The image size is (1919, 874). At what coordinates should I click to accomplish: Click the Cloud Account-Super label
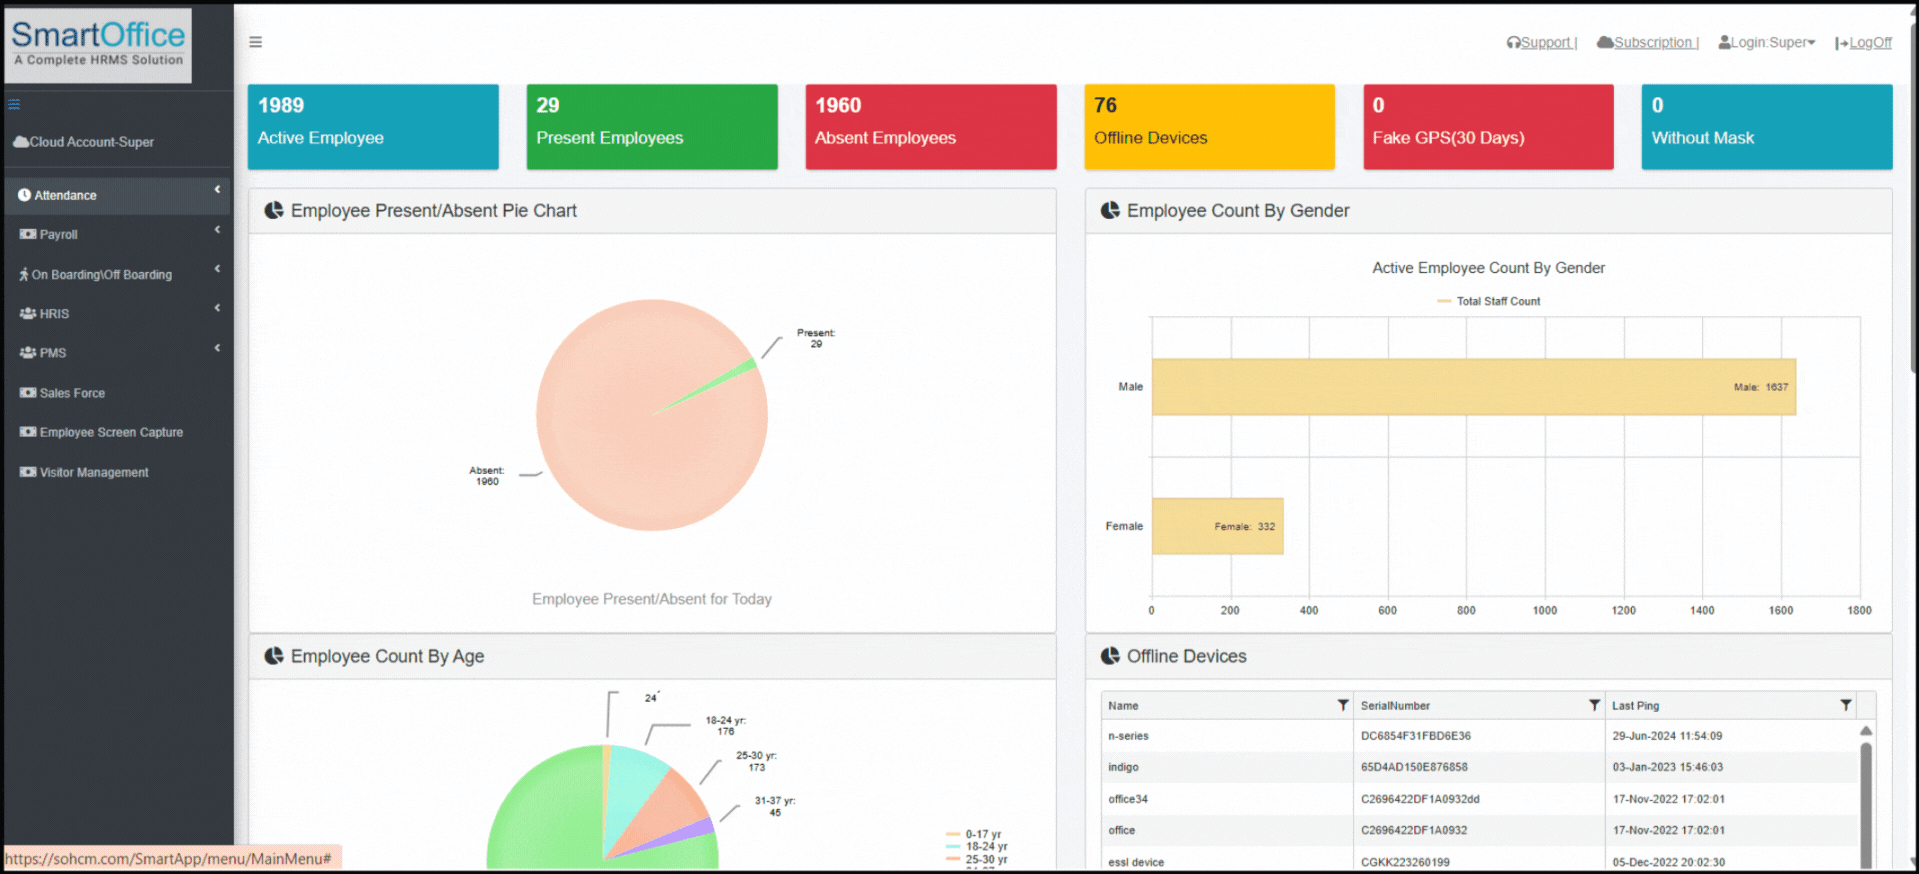click(x=91, y=142)
